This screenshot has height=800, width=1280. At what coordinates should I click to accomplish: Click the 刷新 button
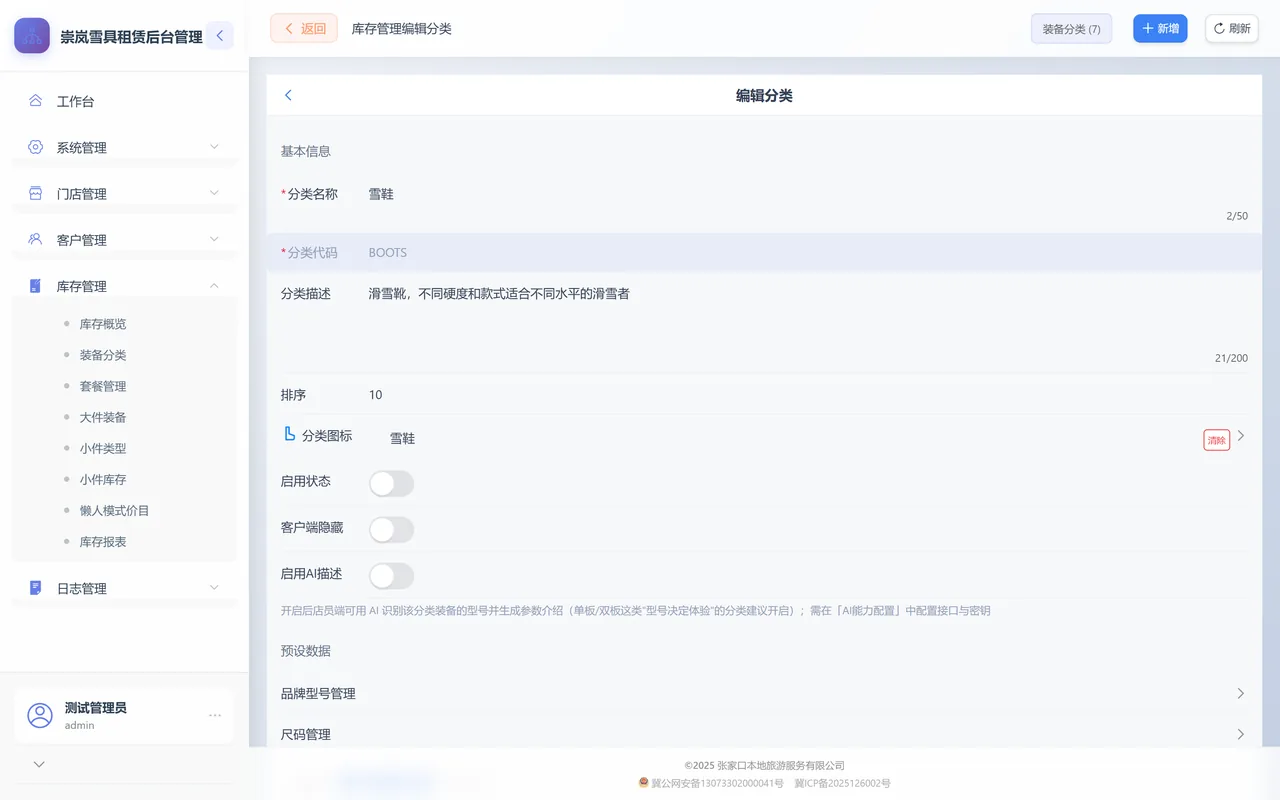click(1232, 28)
